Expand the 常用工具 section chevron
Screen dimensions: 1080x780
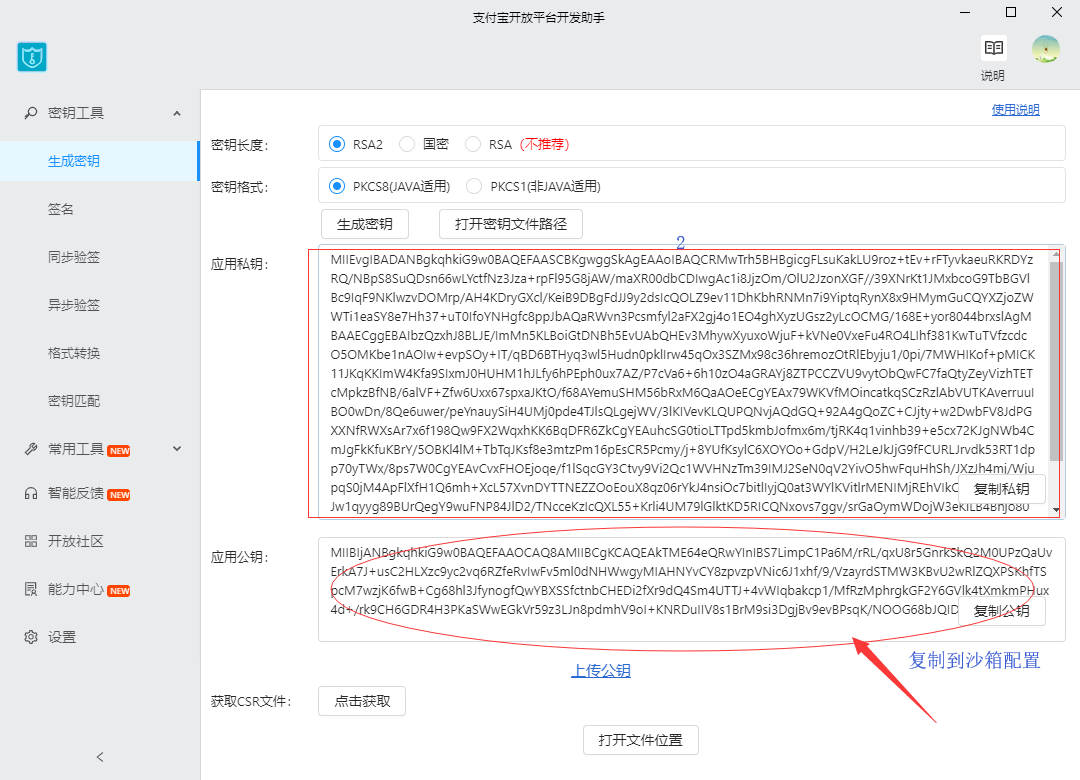point(177,449)
